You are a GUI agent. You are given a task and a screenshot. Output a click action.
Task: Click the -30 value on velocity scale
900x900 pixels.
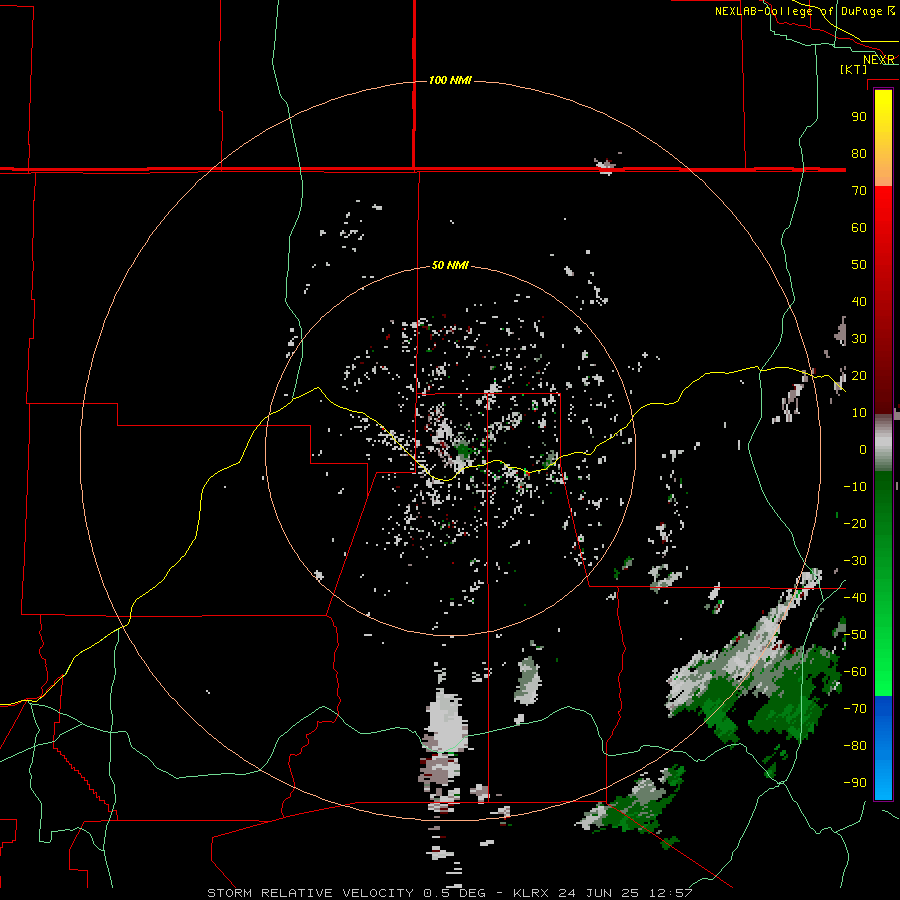[x=855, y=561]
